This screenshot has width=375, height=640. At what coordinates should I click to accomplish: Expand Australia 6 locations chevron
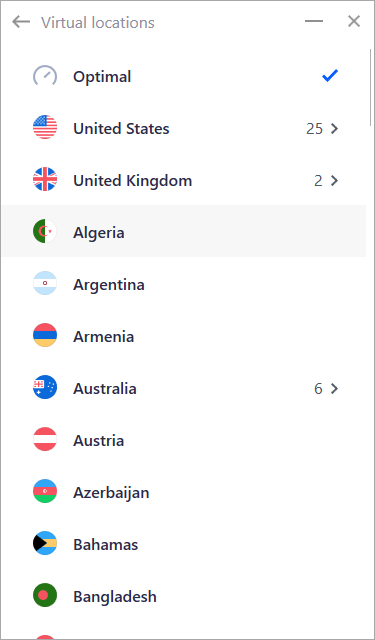[x=335, y=389]
